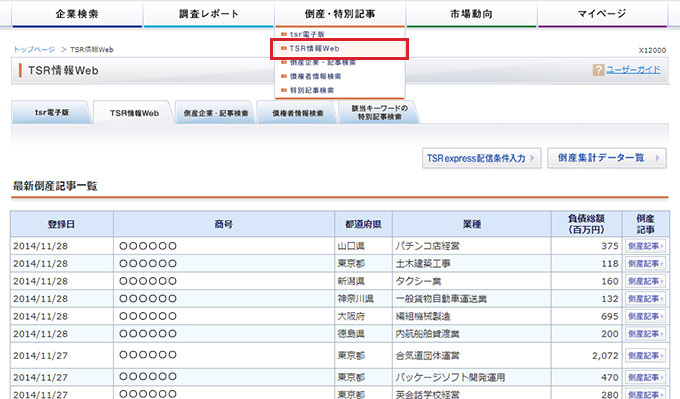This screenshot has height=399, width=680.
Task: Open the 企業検索 menu
Action: (77, 14)
